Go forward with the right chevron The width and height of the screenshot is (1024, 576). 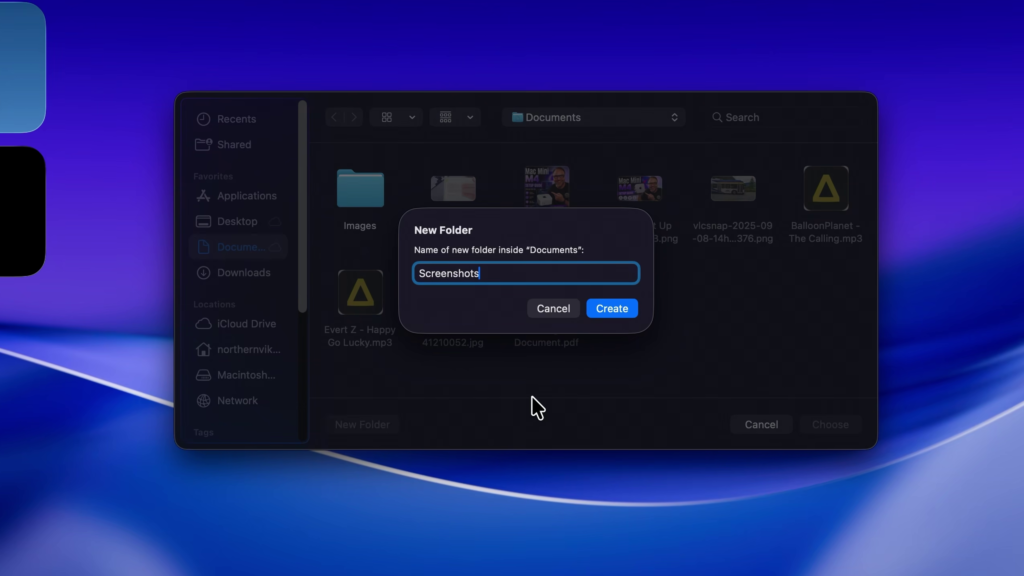[x=353, y=118]
